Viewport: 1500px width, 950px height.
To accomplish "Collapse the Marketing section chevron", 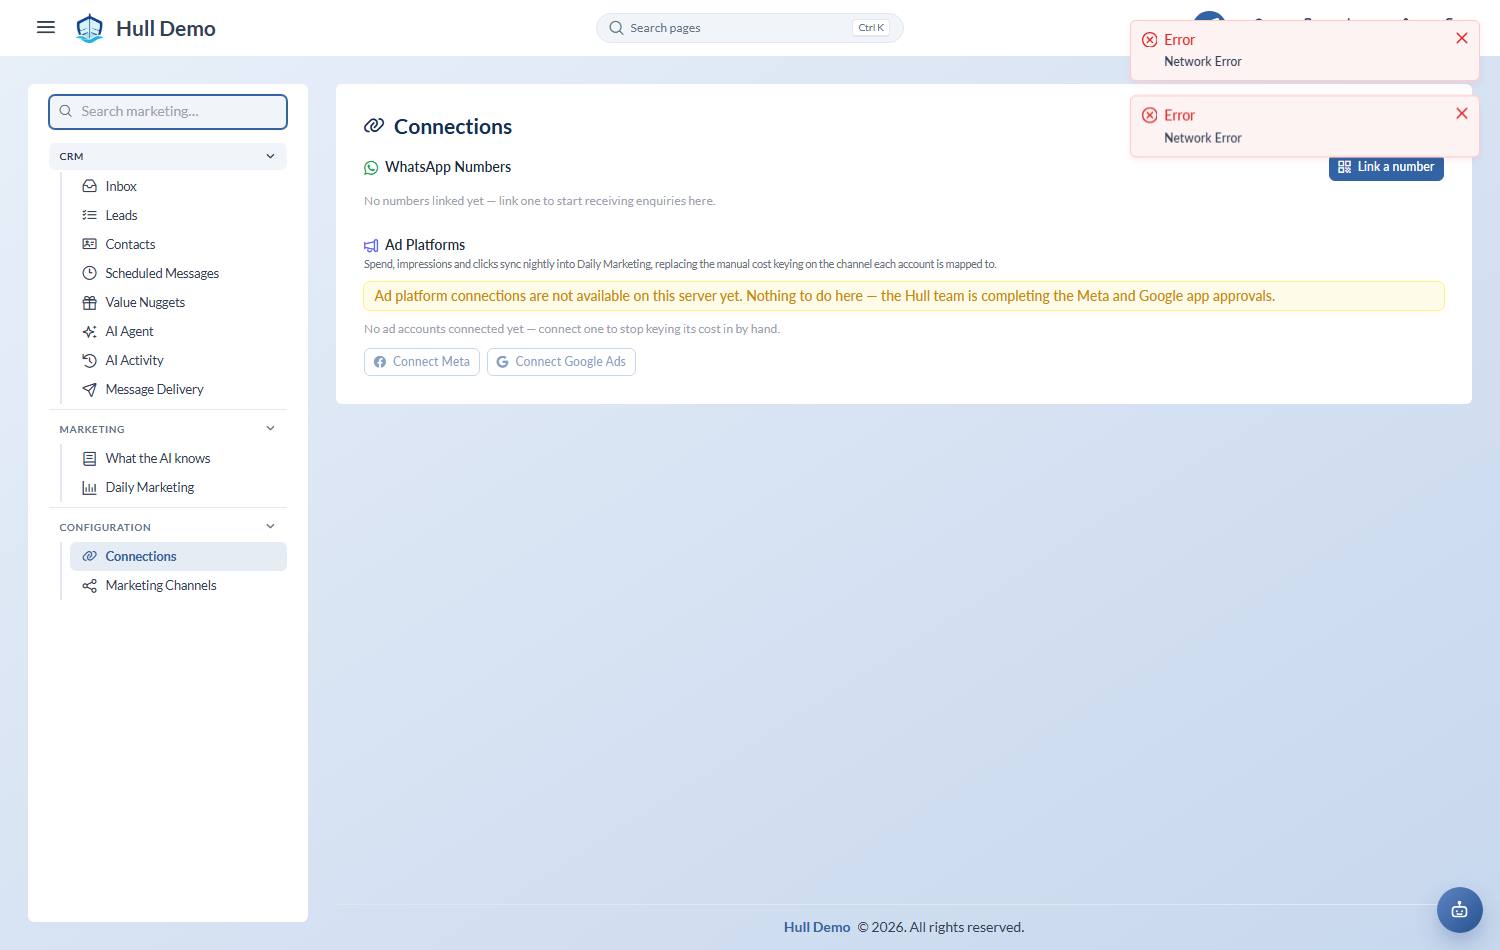I will coord(270,428).
